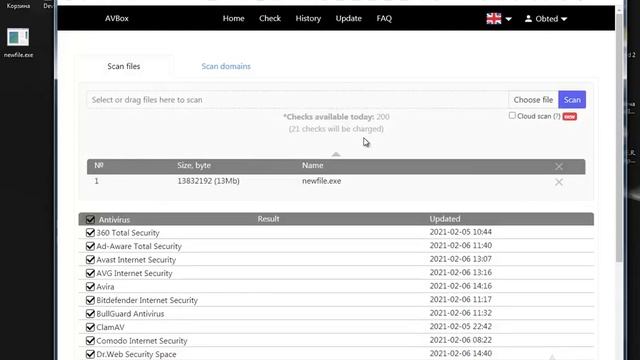Click the Choose file button
This screenshot has width=640, height=360.
point(533,100)
